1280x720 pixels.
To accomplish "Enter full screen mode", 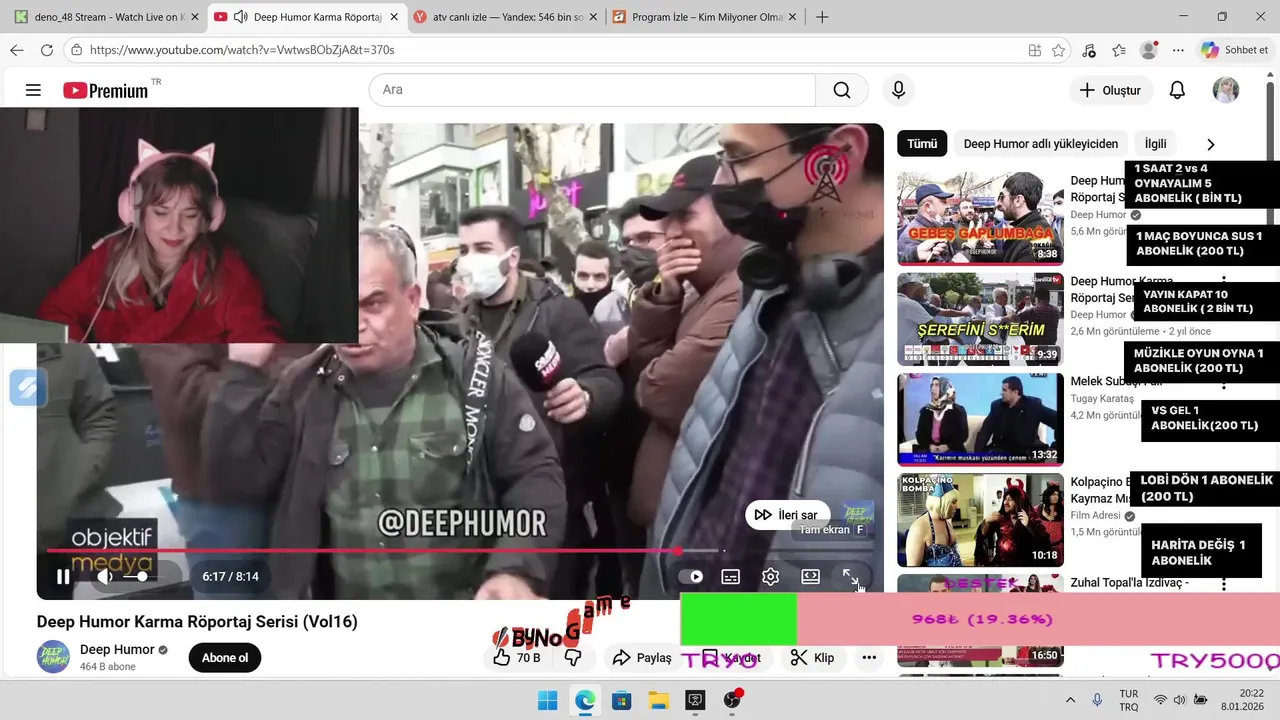I will pos(850,577).
